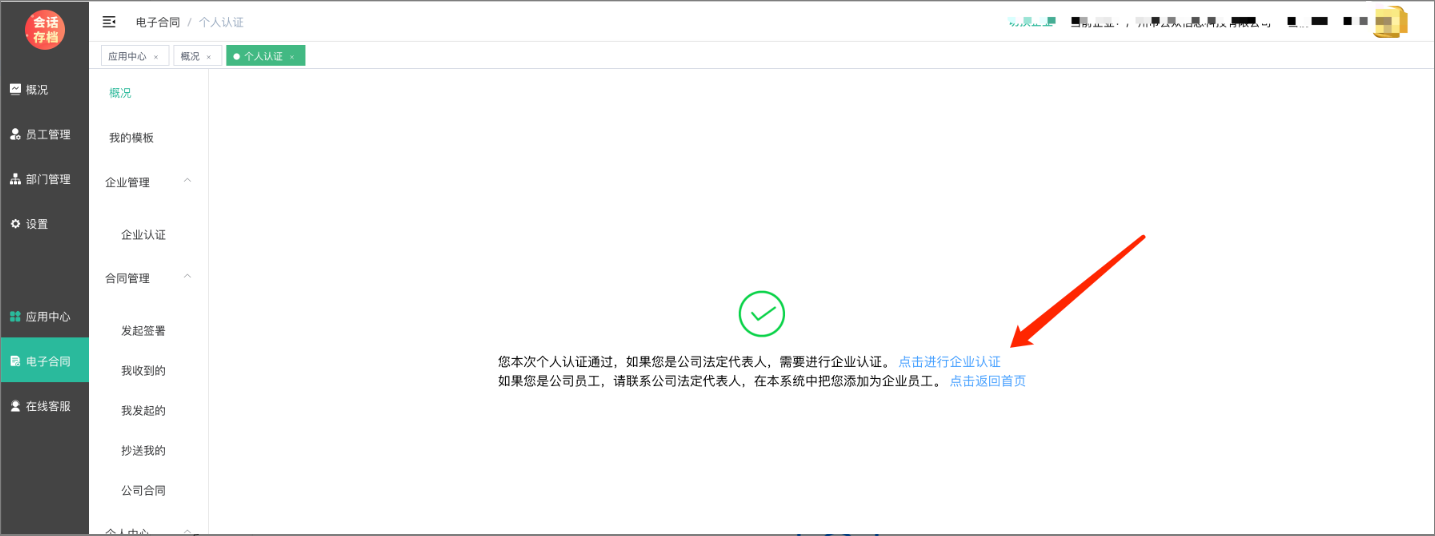Open 应用中心 in the sidebar
Screen dimensions: 1435x536
click(x=47, y=316)
